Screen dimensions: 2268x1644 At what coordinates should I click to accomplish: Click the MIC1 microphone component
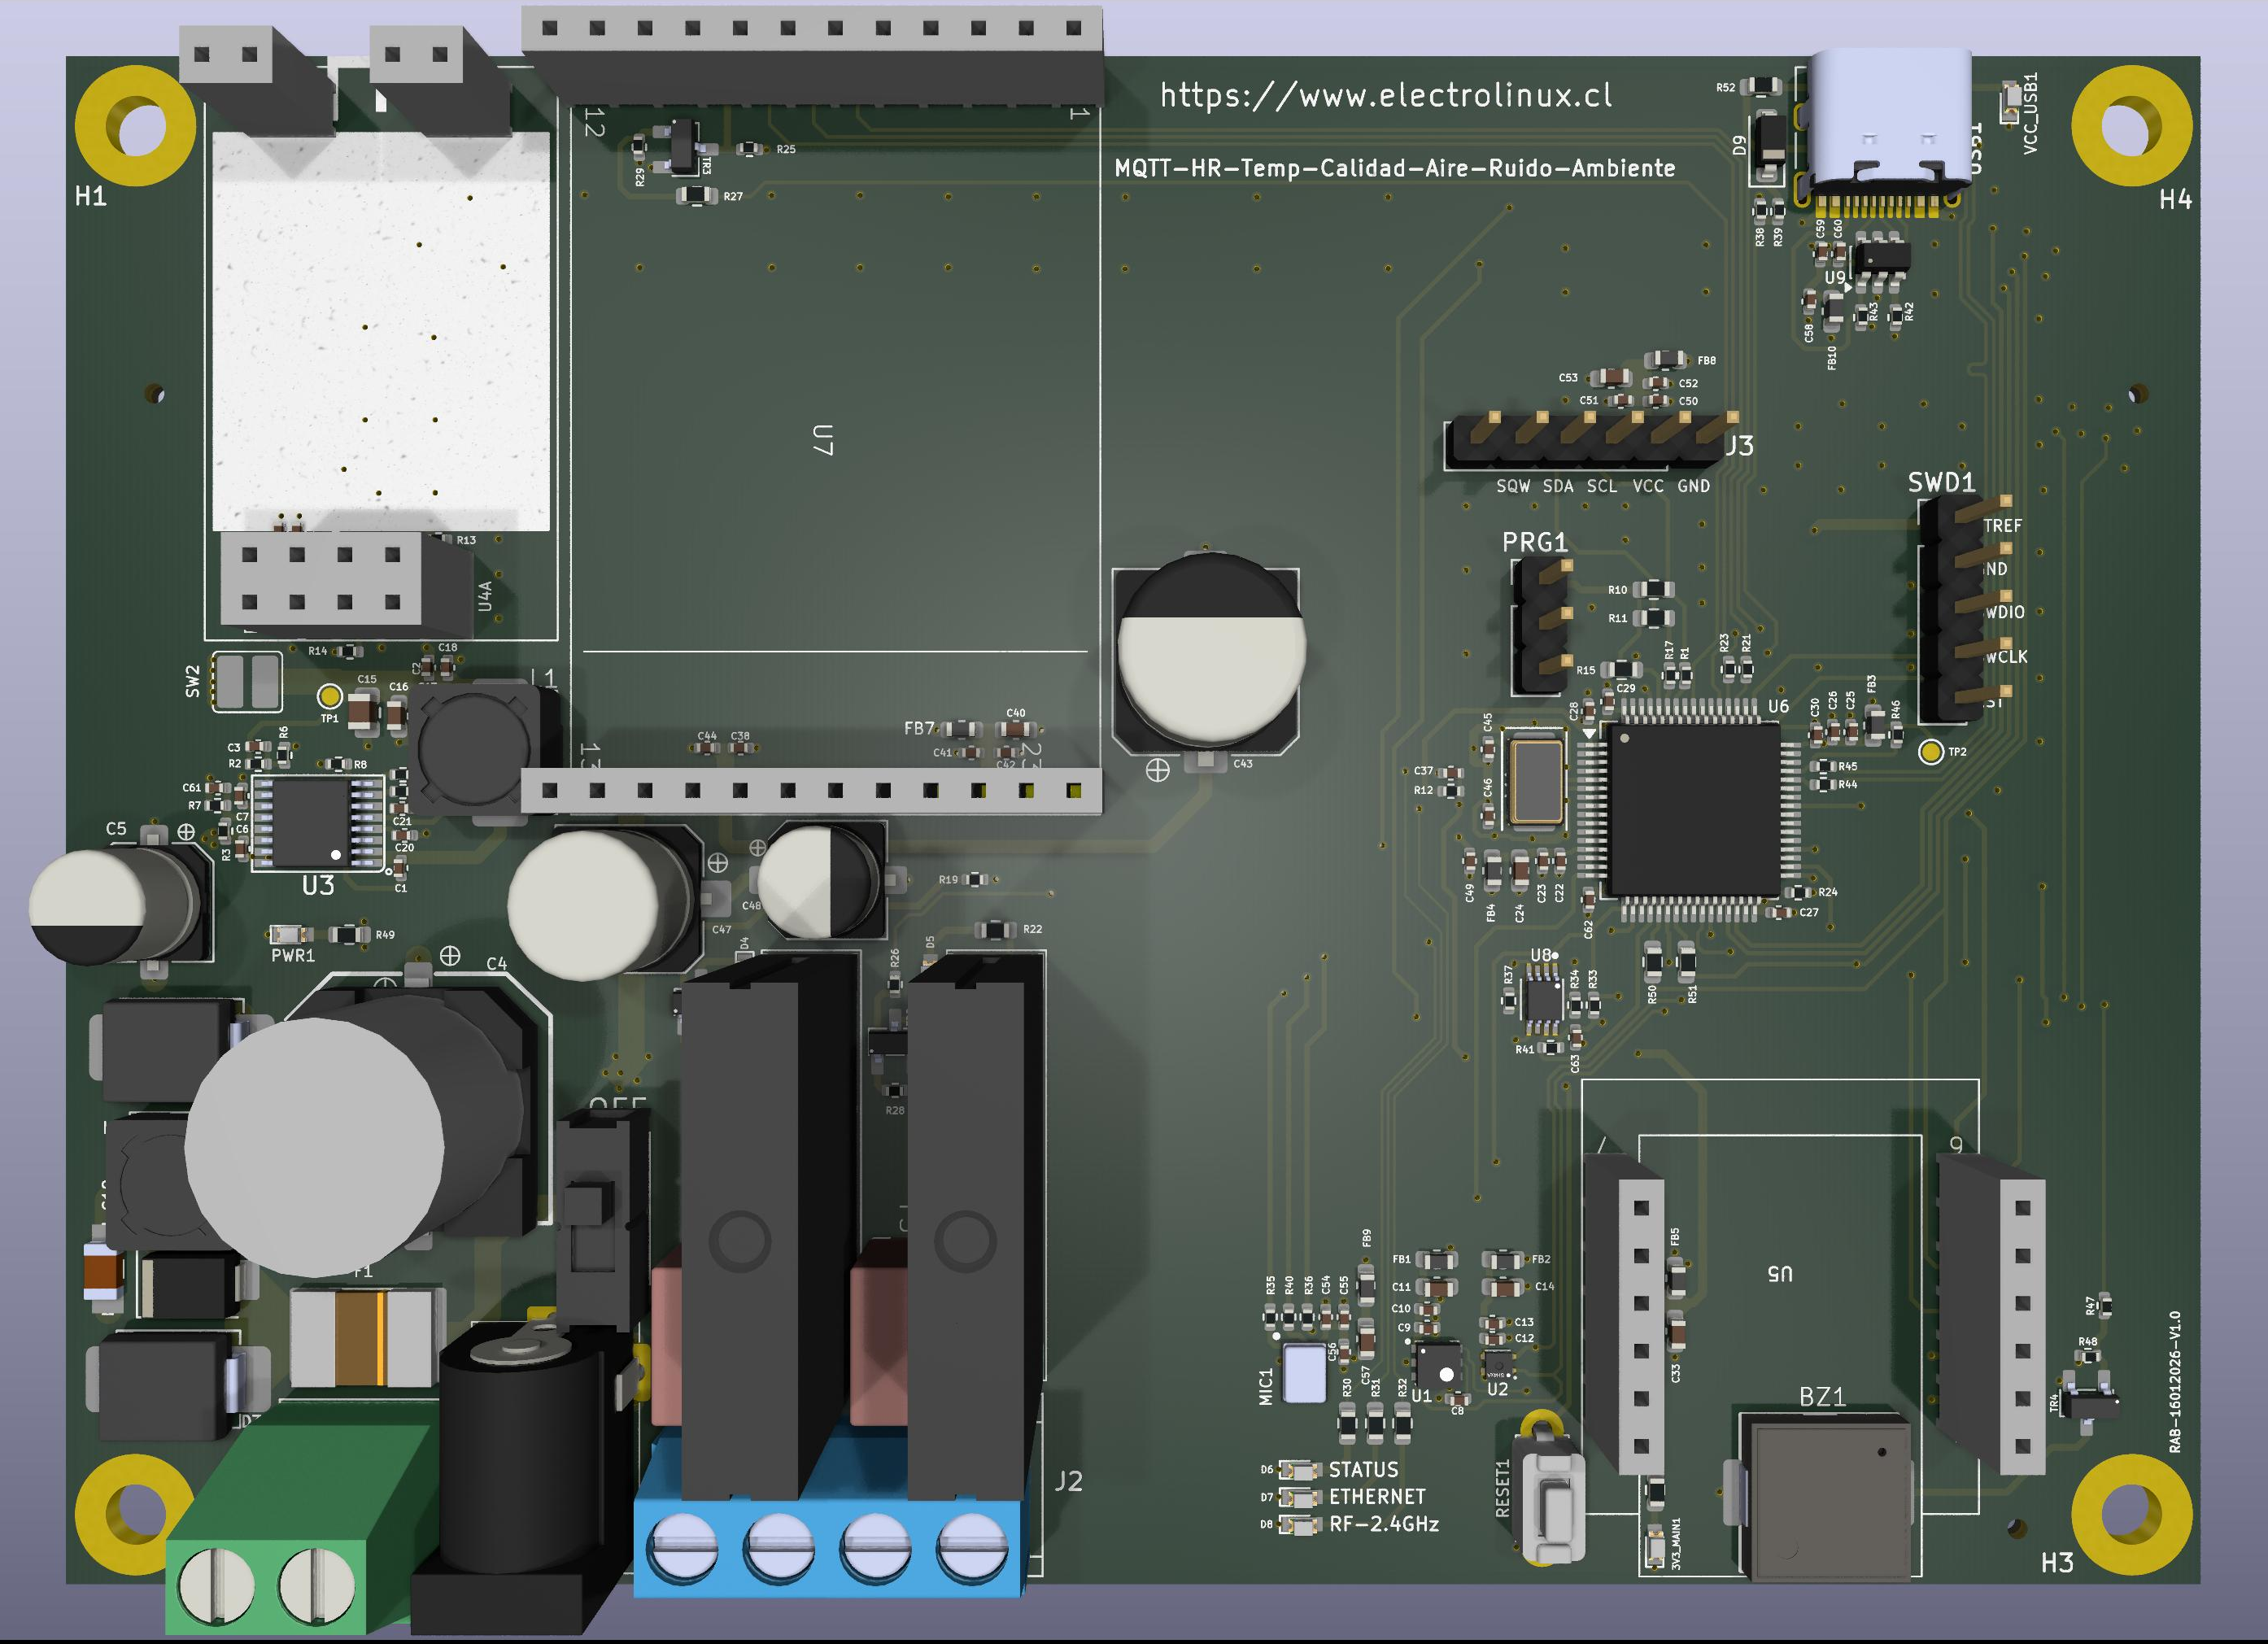tap(1304, 1375)
